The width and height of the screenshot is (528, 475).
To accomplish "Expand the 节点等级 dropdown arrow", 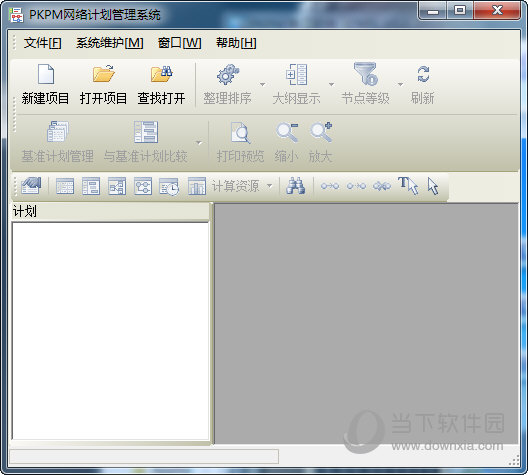I will point(400,84).
